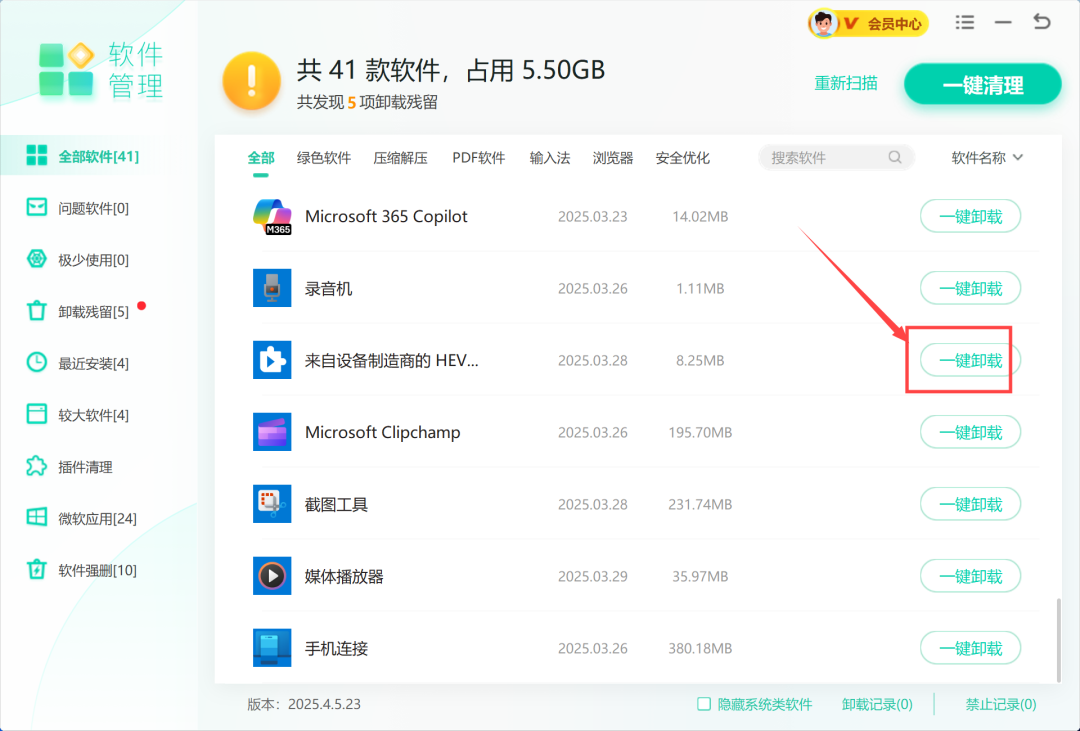1080x731 pixels.
Task: Uninstall 媒体播放器 with 一键卸载
Action: click(970, 576)
